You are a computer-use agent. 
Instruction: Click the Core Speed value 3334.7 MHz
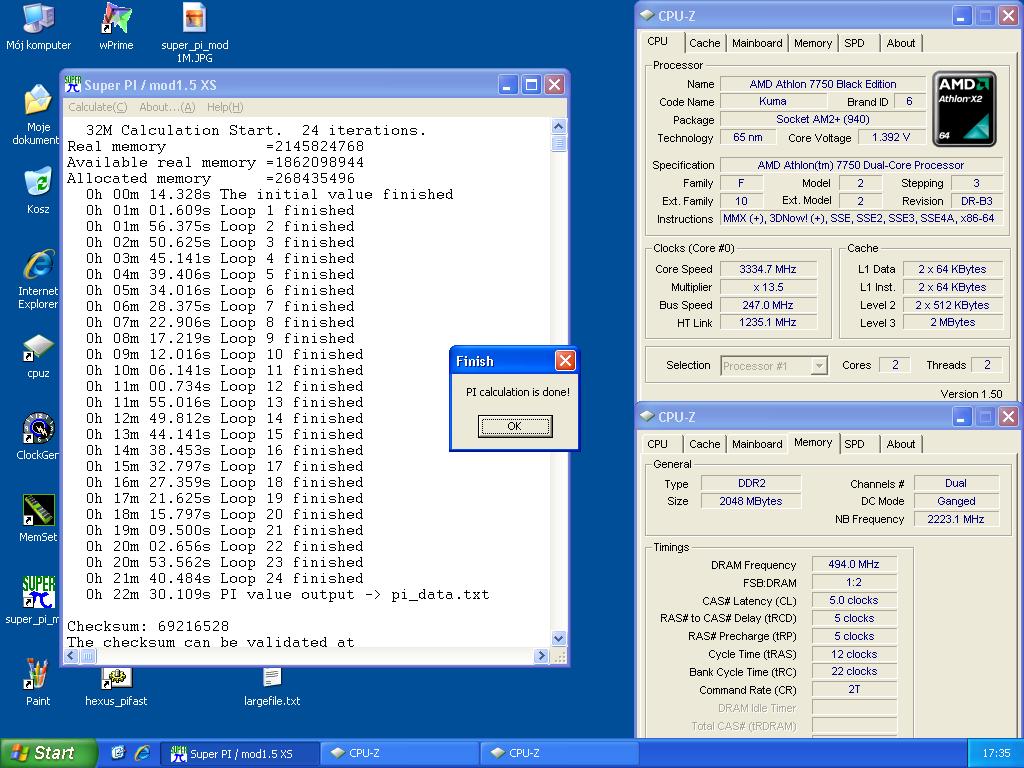768,269
